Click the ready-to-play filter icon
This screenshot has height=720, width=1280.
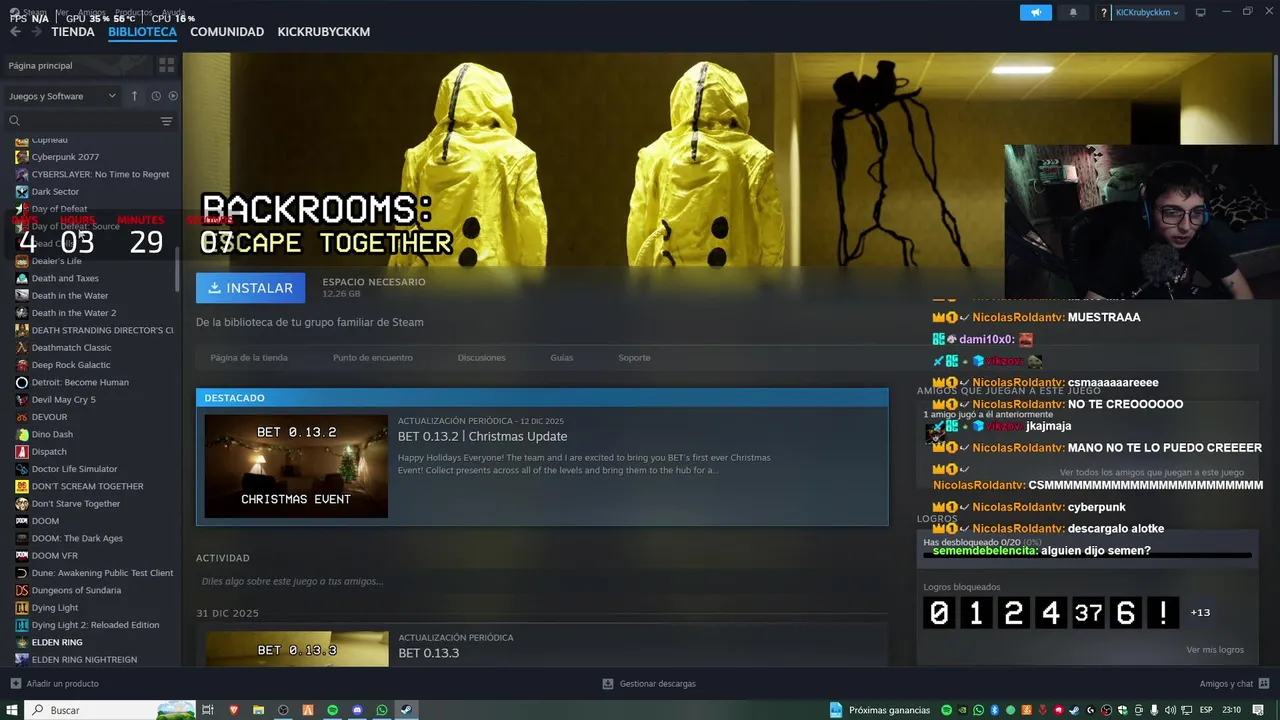(173, 96)
